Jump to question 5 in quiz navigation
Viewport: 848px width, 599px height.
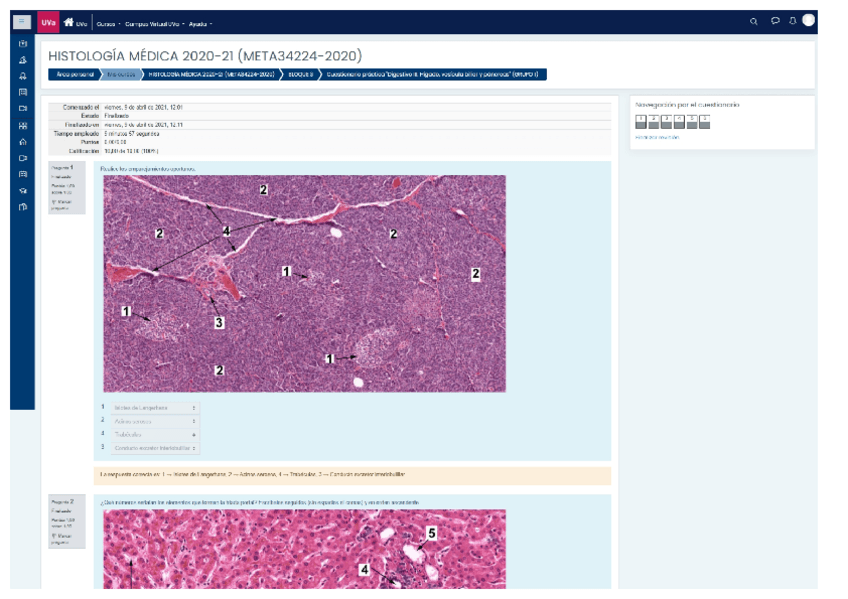coord(692,122)
